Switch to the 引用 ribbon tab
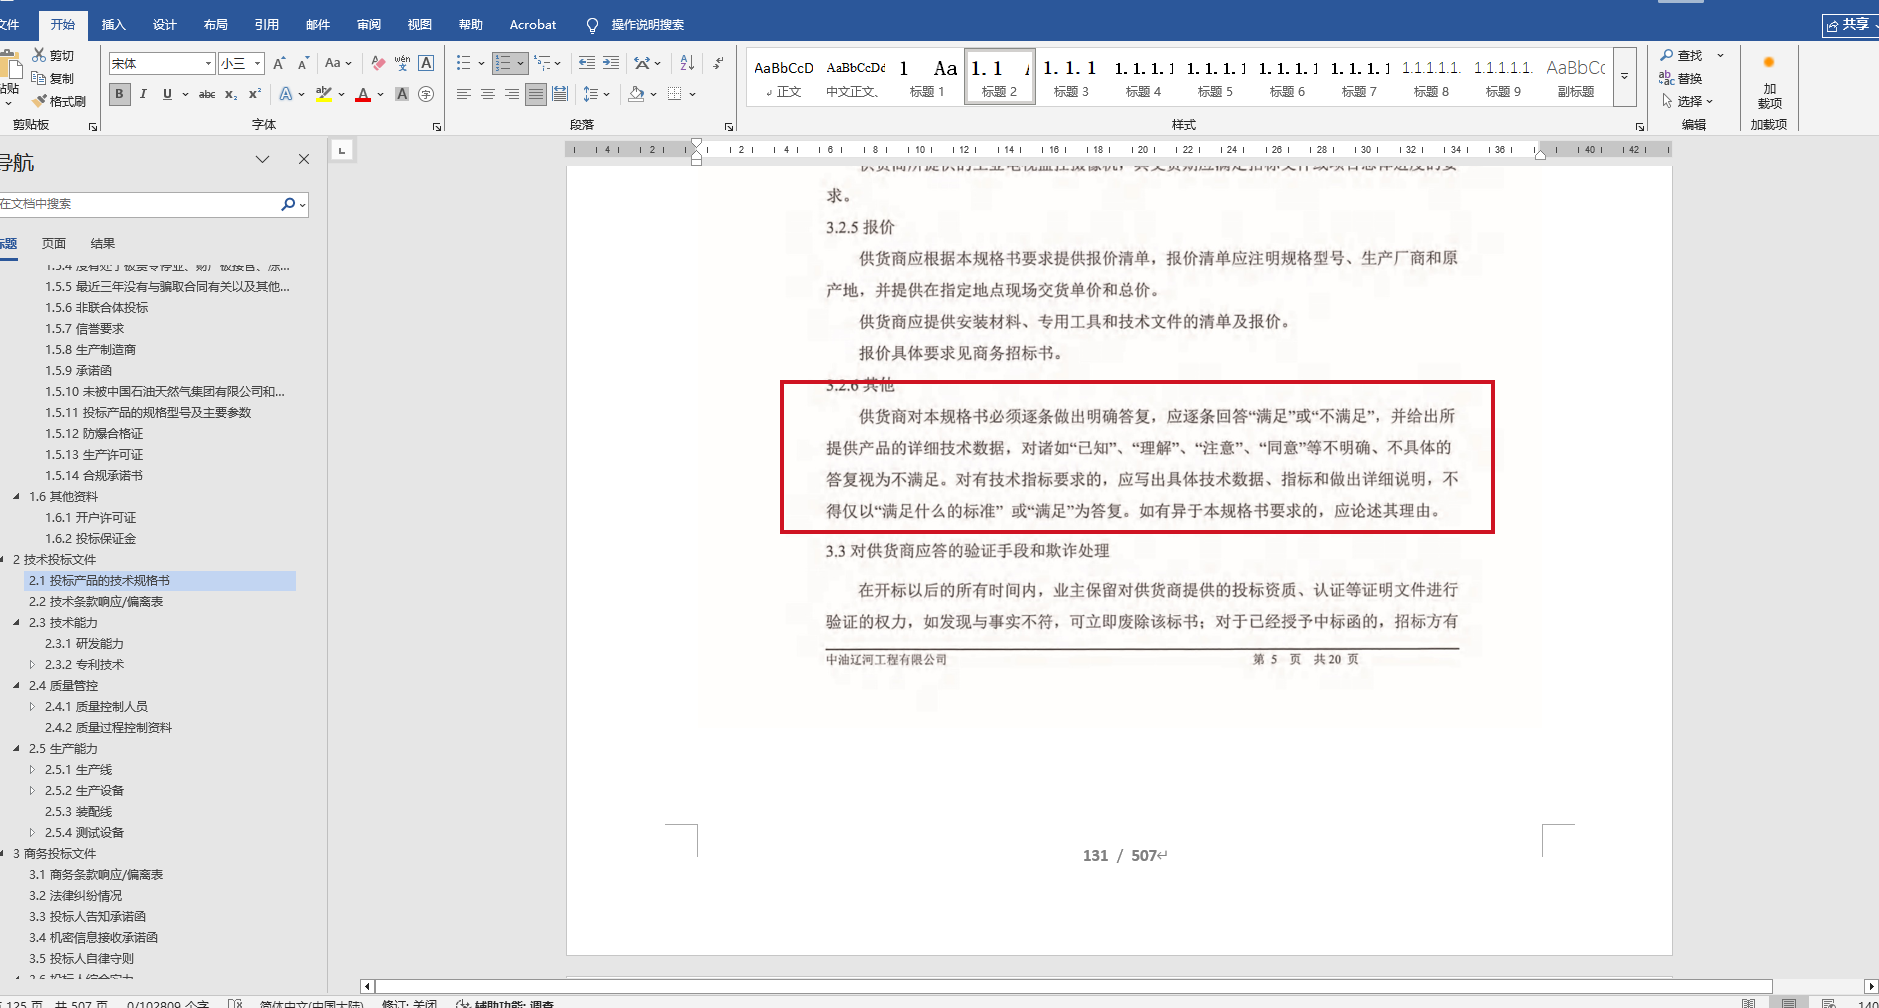Image resolution: width=1879 pixels, height=1008 pixels. 267,25
